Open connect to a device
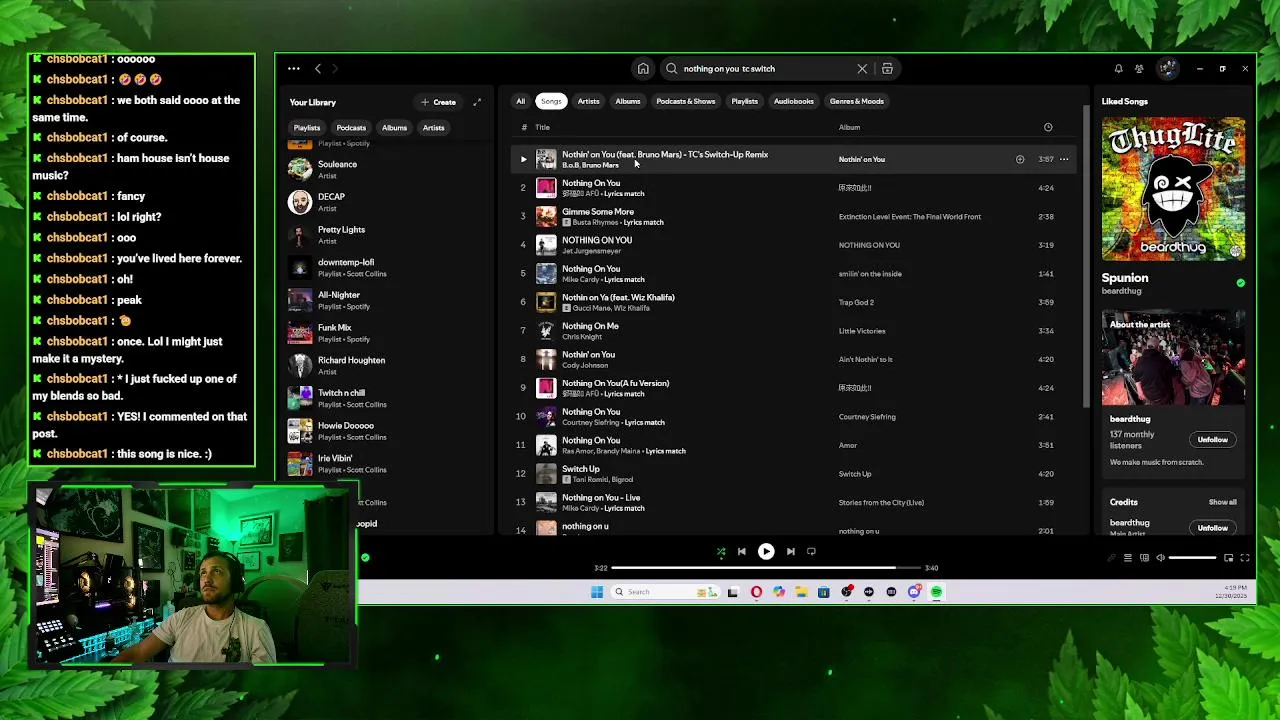 pyautogui.click(x=1144, y=558)
